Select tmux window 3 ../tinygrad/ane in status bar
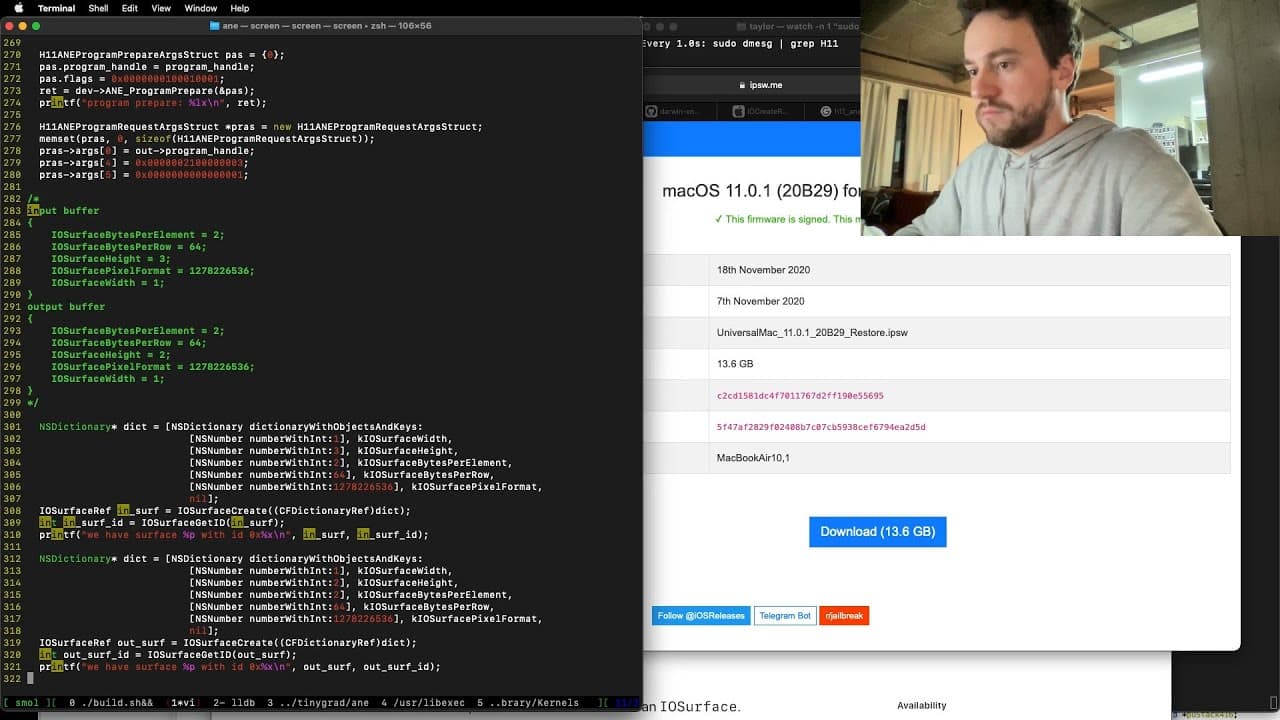The width and height of the screenshot is (1280, 720). pos(318,703)
